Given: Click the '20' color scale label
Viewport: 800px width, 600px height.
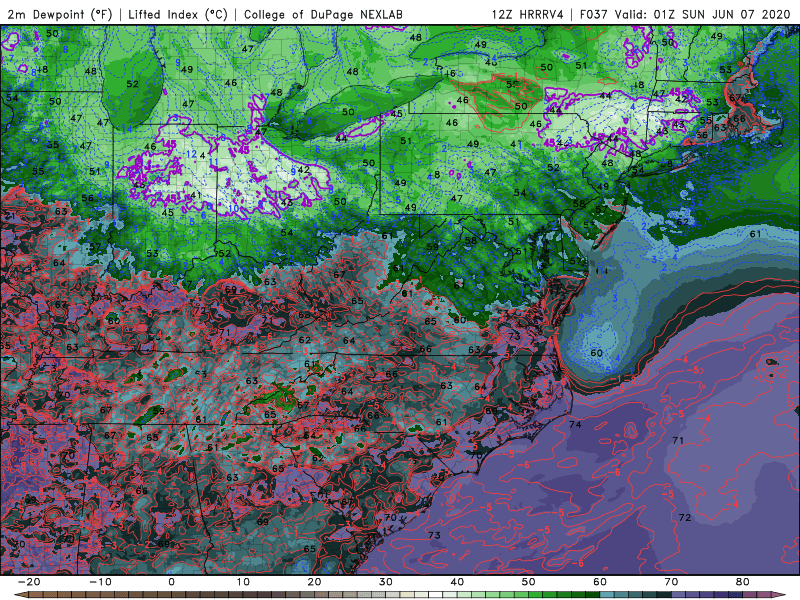Looking at the screenshot, I should pos(314,582).
